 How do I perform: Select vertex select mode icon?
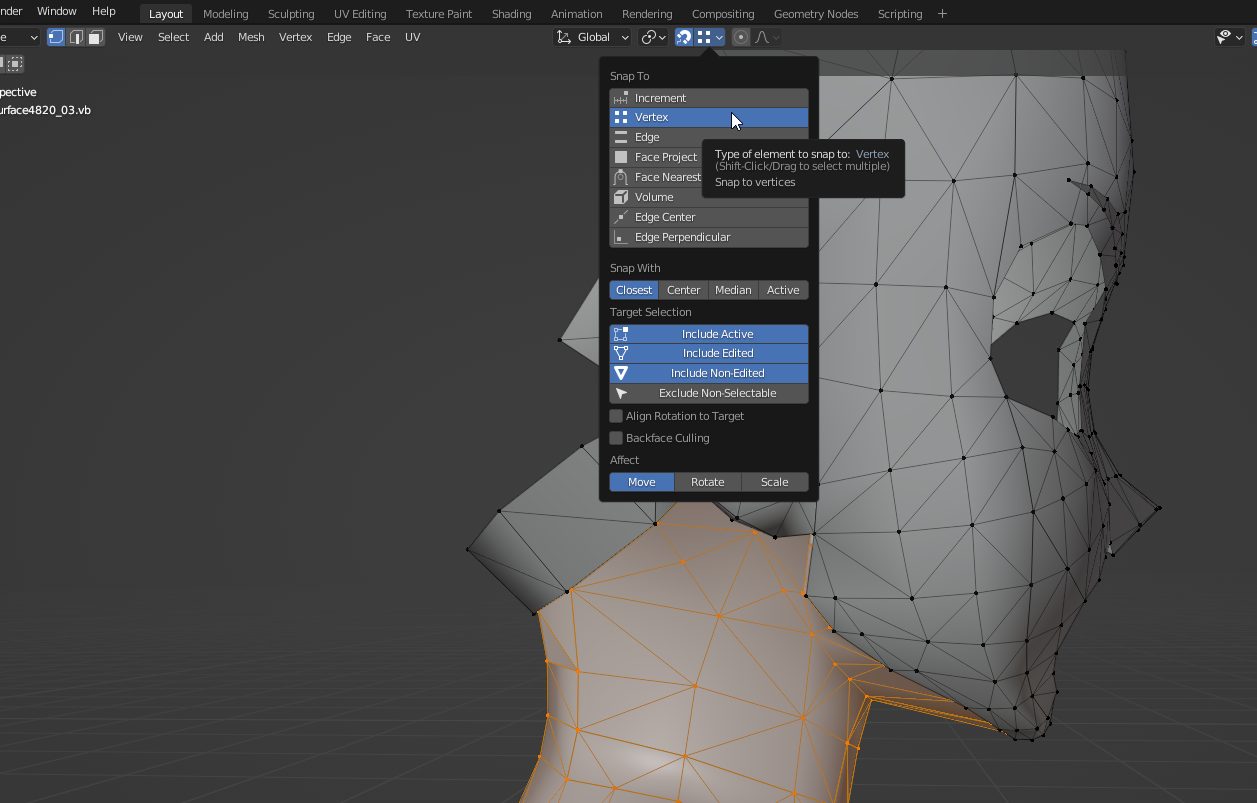click(x=56, y=37)
